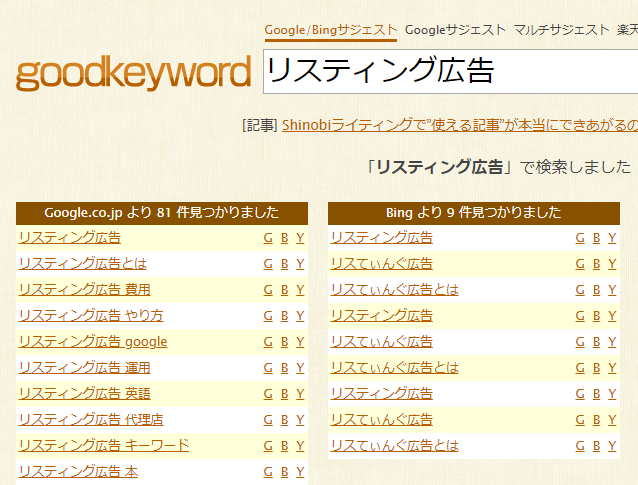Screen dimensions: 638x485
Task: Click B link for リスティング広告とは row
Action: [x=284, y=264]
